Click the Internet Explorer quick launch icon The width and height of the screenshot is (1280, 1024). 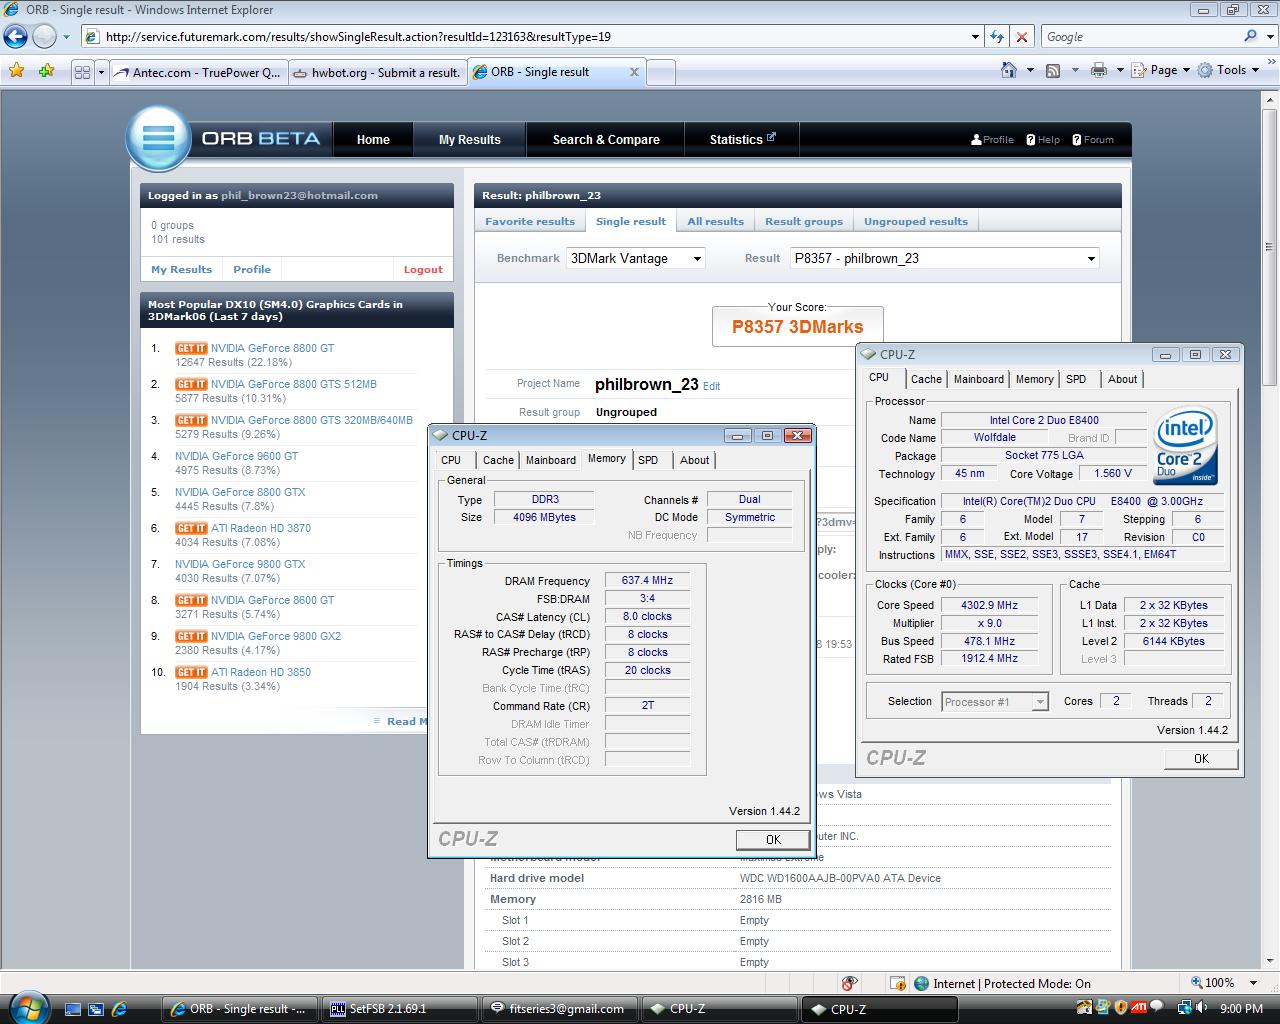point(119,1009)
